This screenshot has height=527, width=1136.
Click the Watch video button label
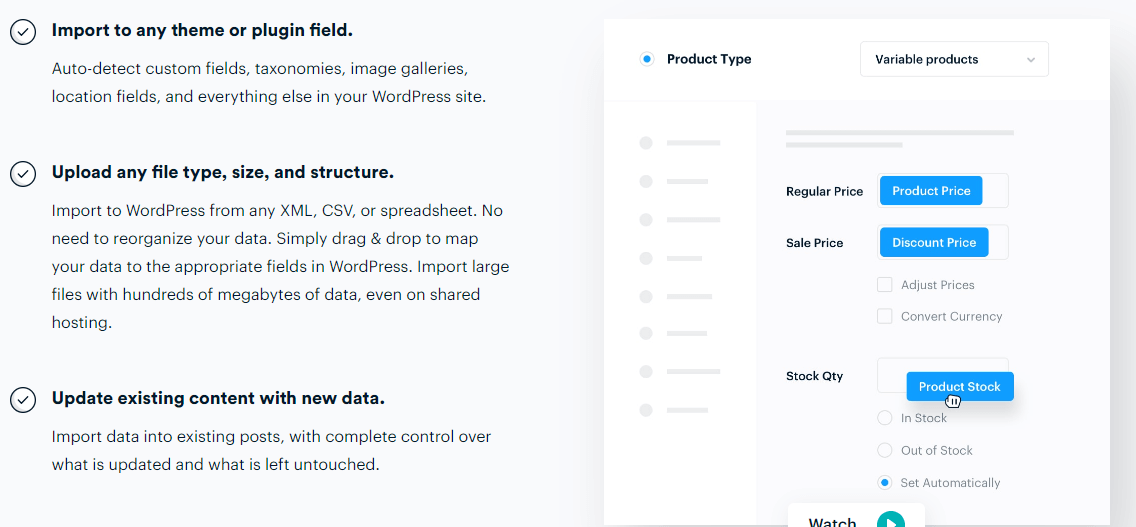(x=832, y=521)
